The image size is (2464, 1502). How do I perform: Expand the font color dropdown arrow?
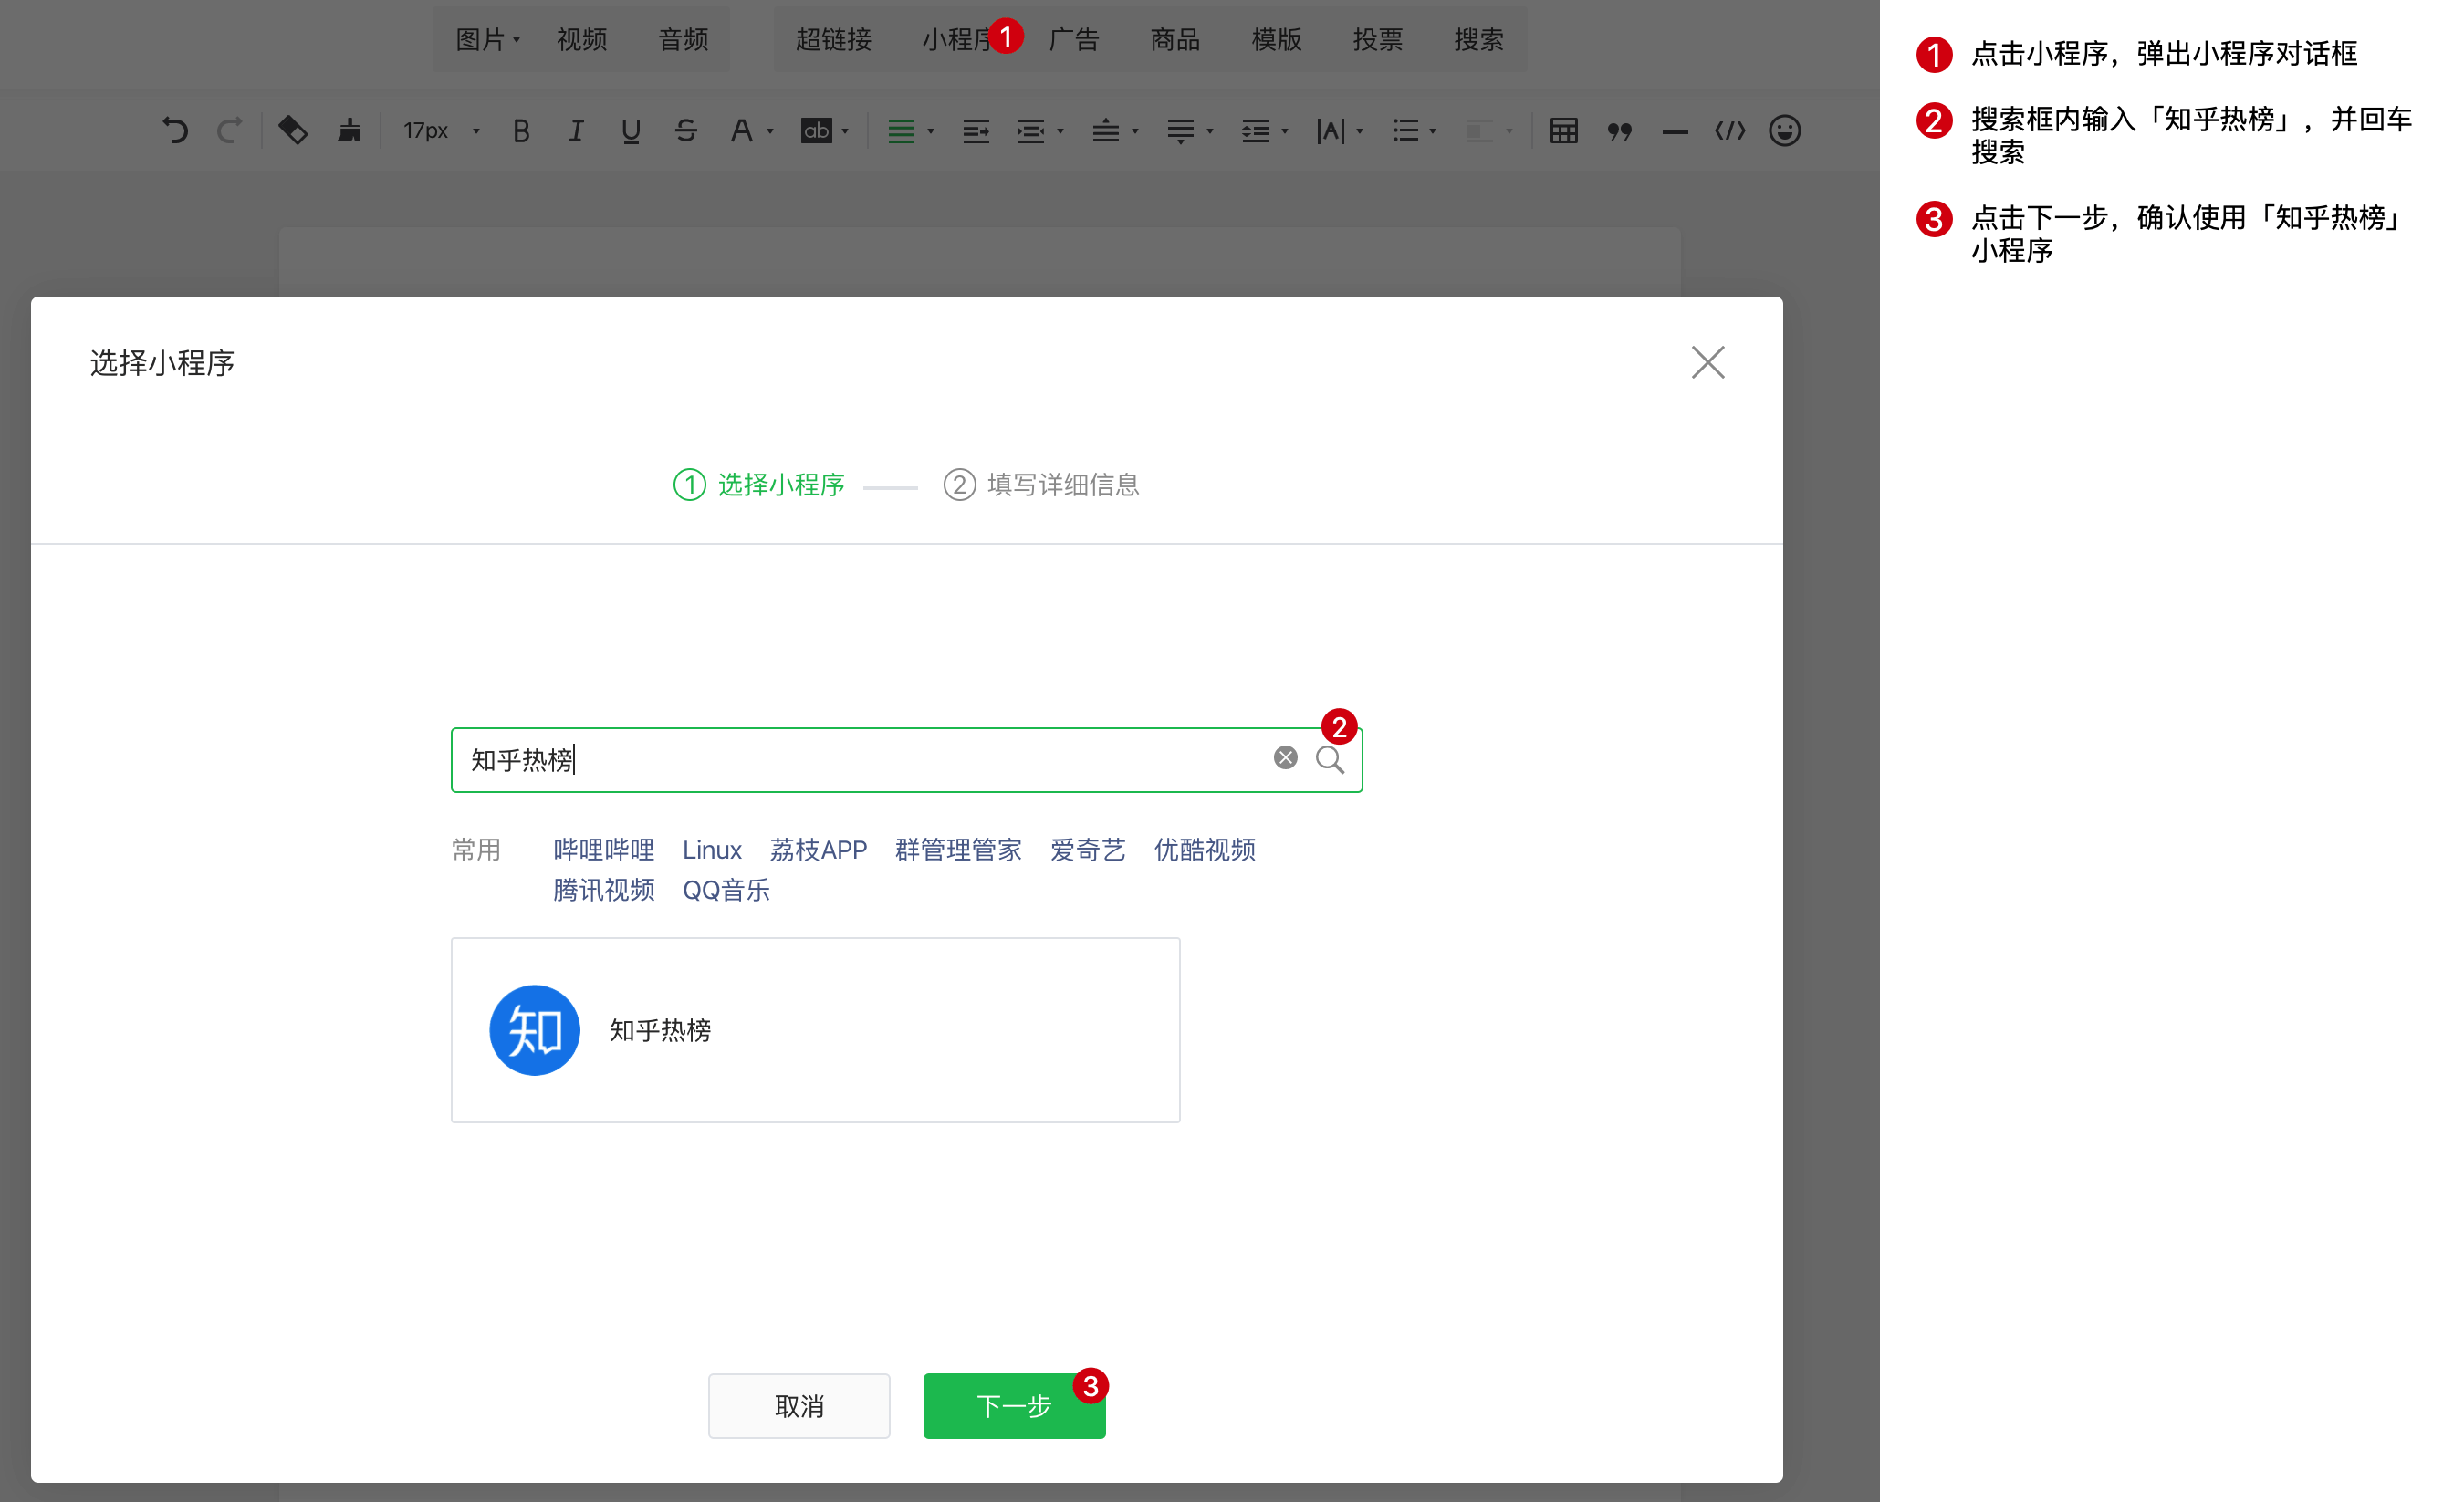coord(770,132)
